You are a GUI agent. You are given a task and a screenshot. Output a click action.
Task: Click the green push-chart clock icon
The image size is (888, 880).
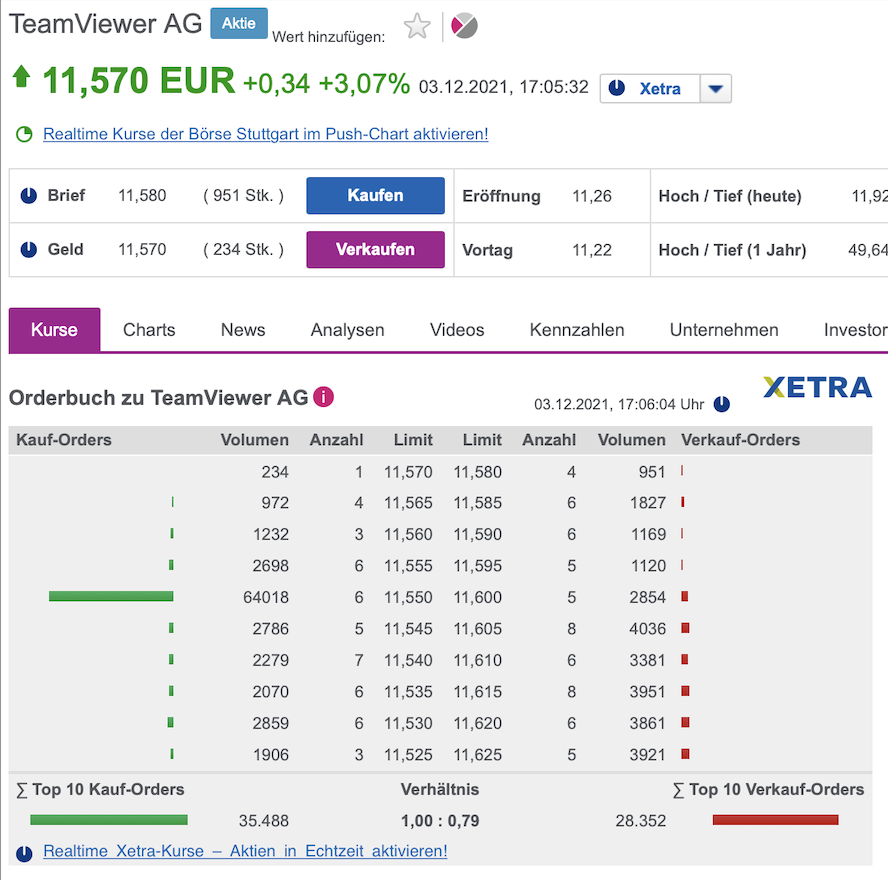tap(24, 134)
